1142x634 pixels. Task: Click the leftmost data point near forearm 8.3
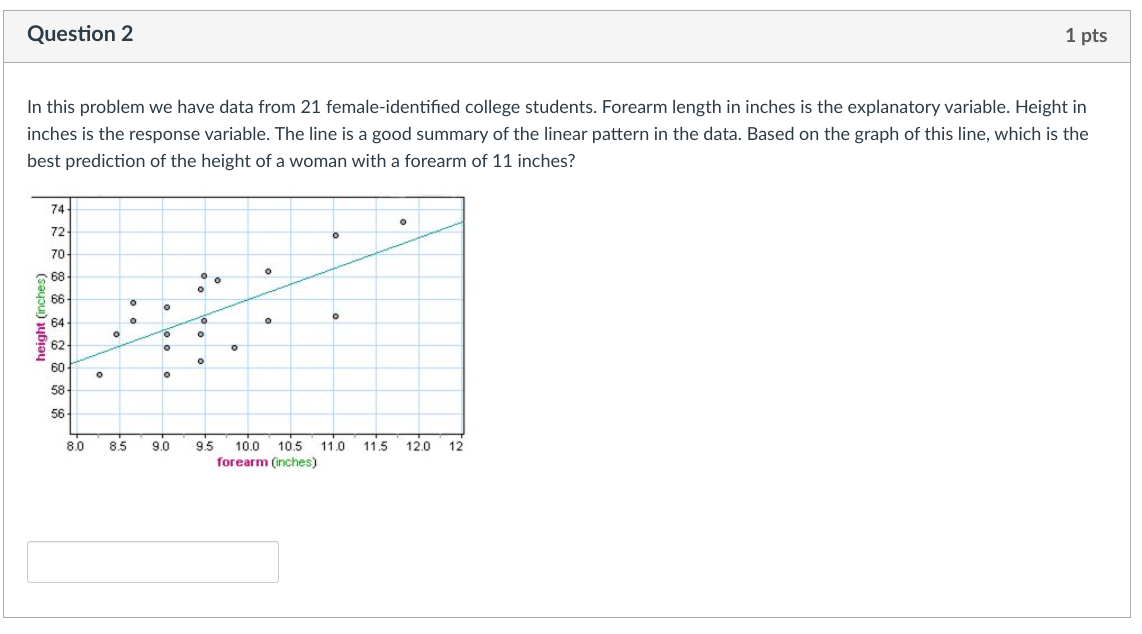pyautogui.click(x=99, y=375)
